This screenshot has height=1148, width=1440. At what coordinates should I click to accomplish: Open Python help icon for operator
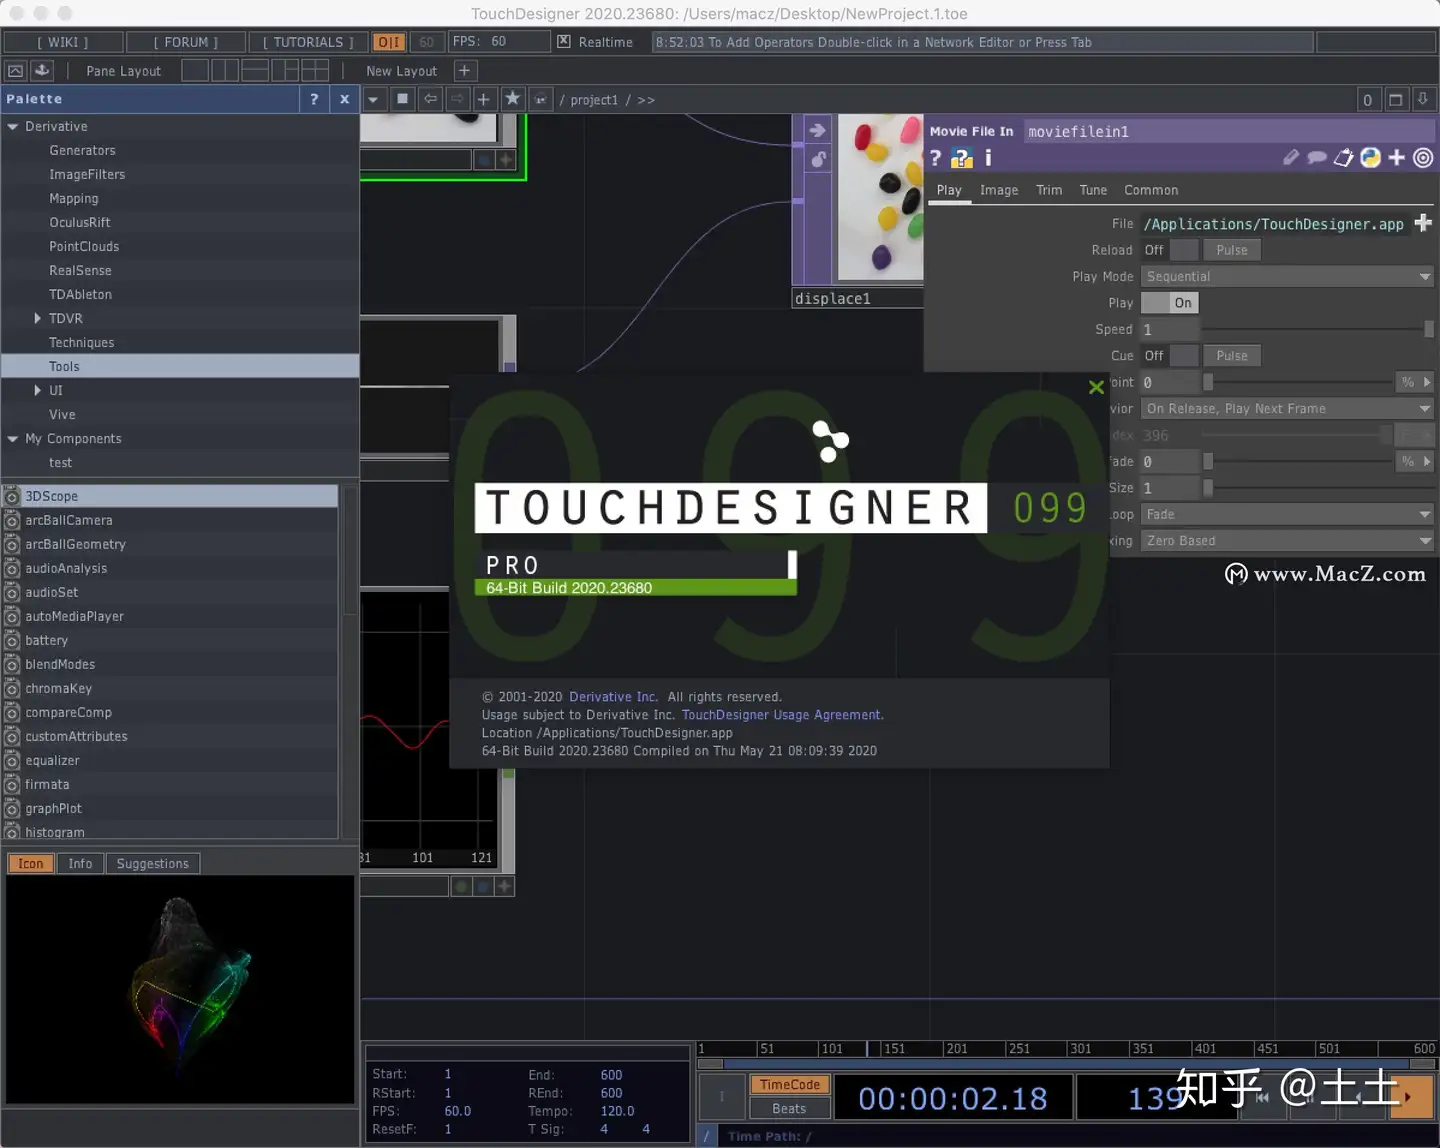(961, 158)
